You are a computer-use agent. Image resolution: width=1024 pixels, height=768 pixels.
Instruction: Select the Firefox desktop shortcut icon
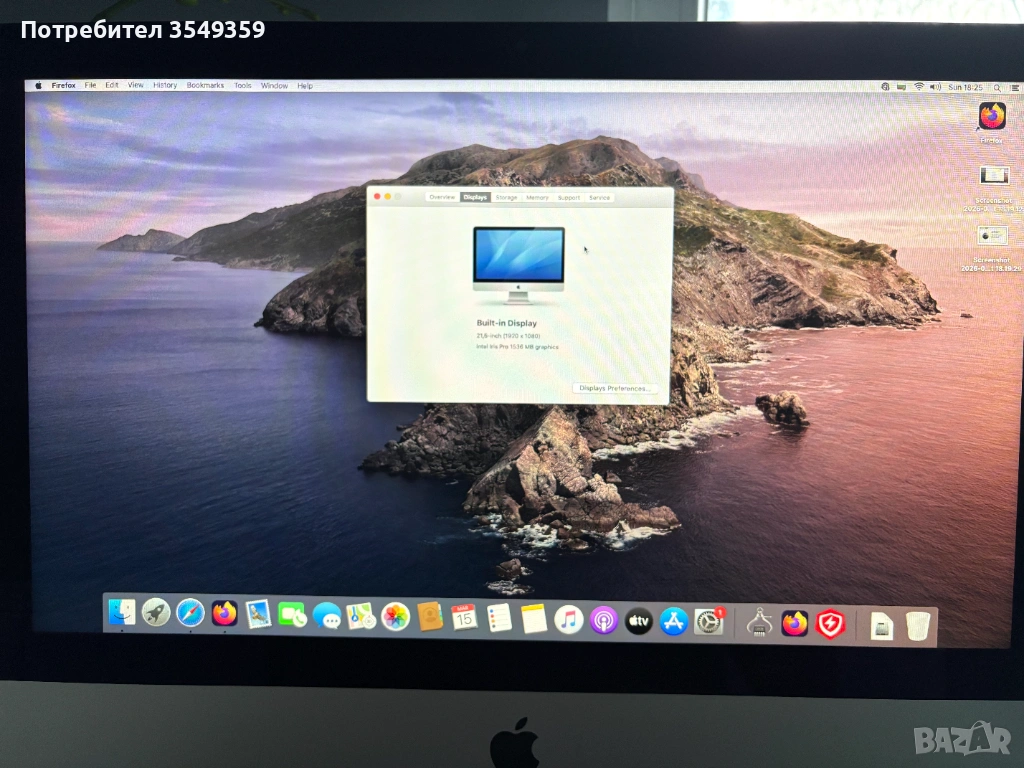pos(992,117)
